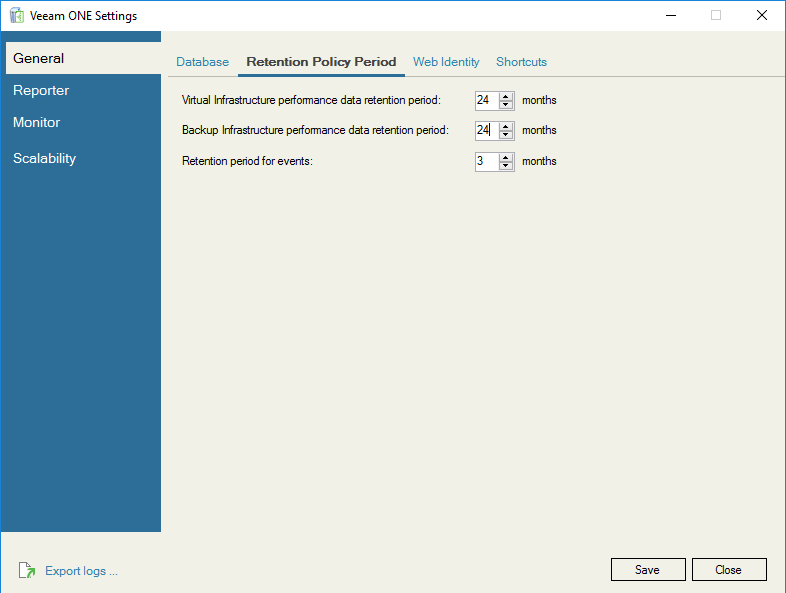The image size is (786, 593).
Task: Click the 'Veeam ONE Settings' title text
Action: [x=83, y=16]
